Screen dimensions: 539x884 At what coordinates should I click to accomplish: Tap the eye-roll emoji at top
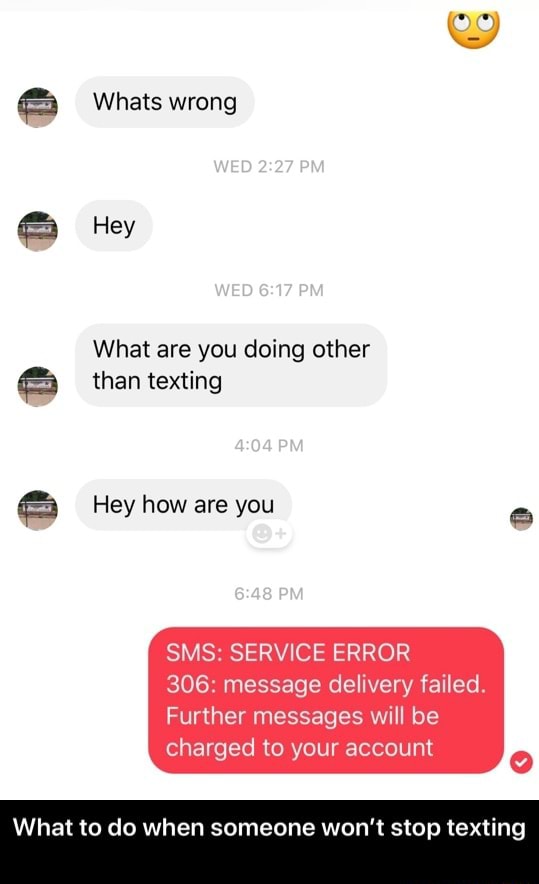[x=474, y=29]
